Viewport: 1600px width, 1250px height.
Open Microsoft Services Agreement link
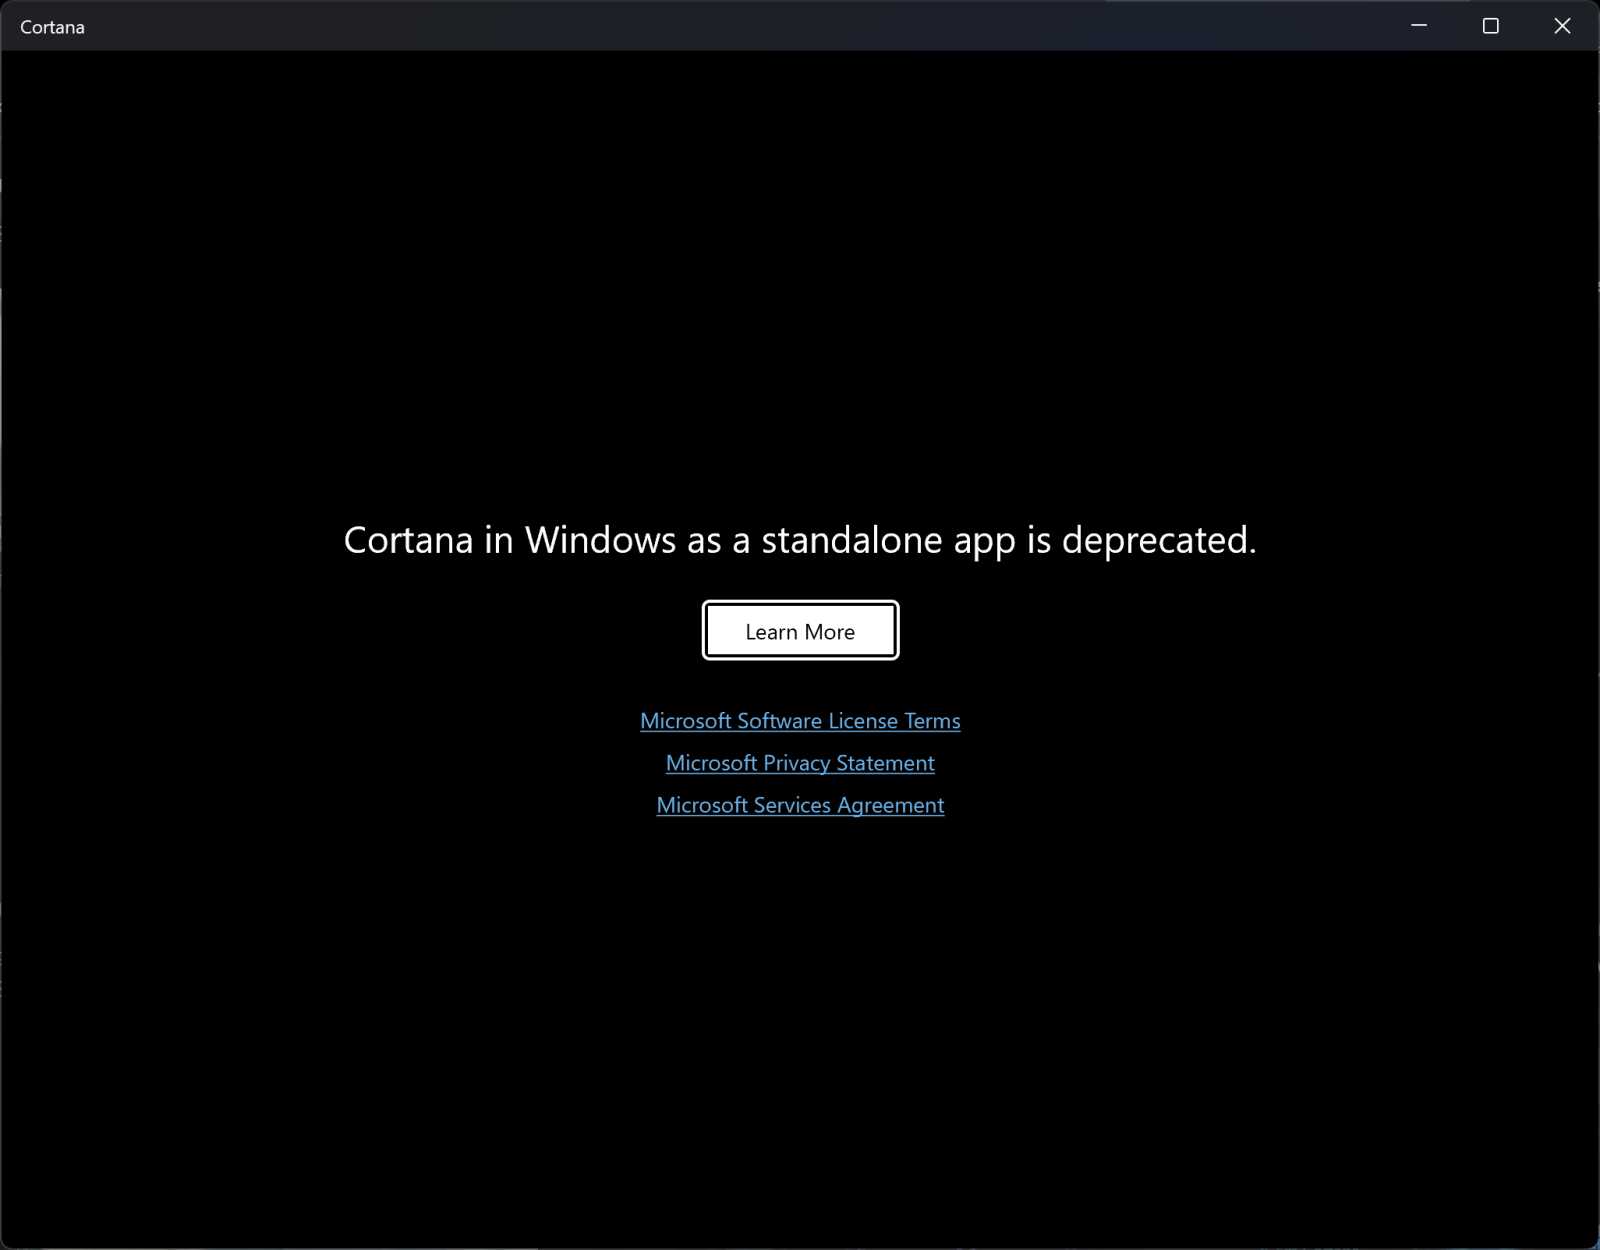coord(800,805)
